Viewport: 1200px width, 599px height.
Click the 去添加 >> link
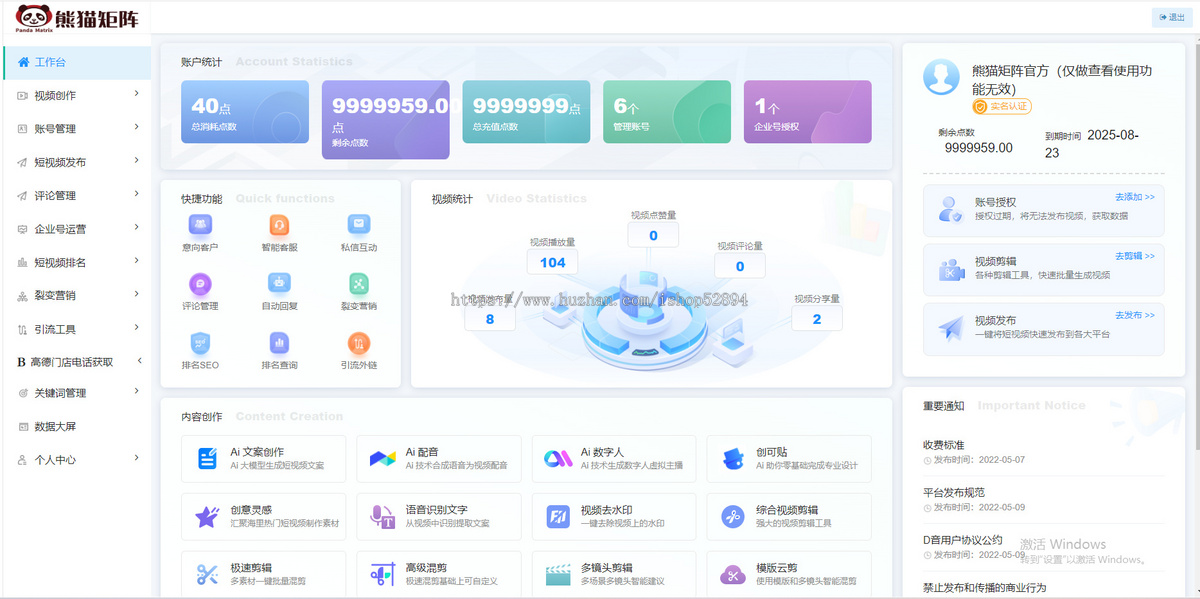pos(1135,197)
